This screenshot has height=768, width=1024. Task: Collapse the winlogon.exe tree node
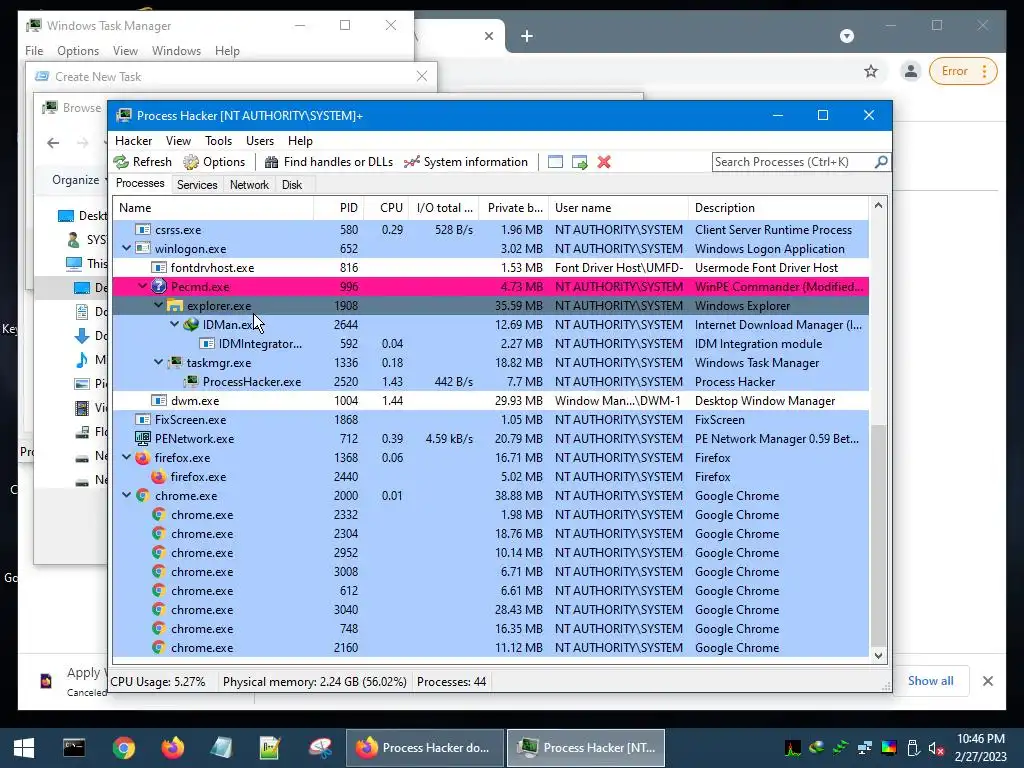point(127,248)
